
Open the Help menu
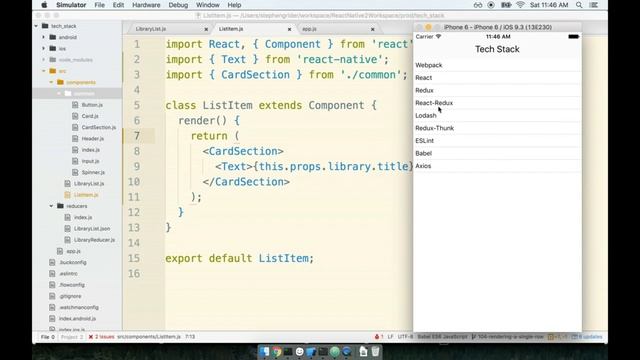(x=234, y=5)
